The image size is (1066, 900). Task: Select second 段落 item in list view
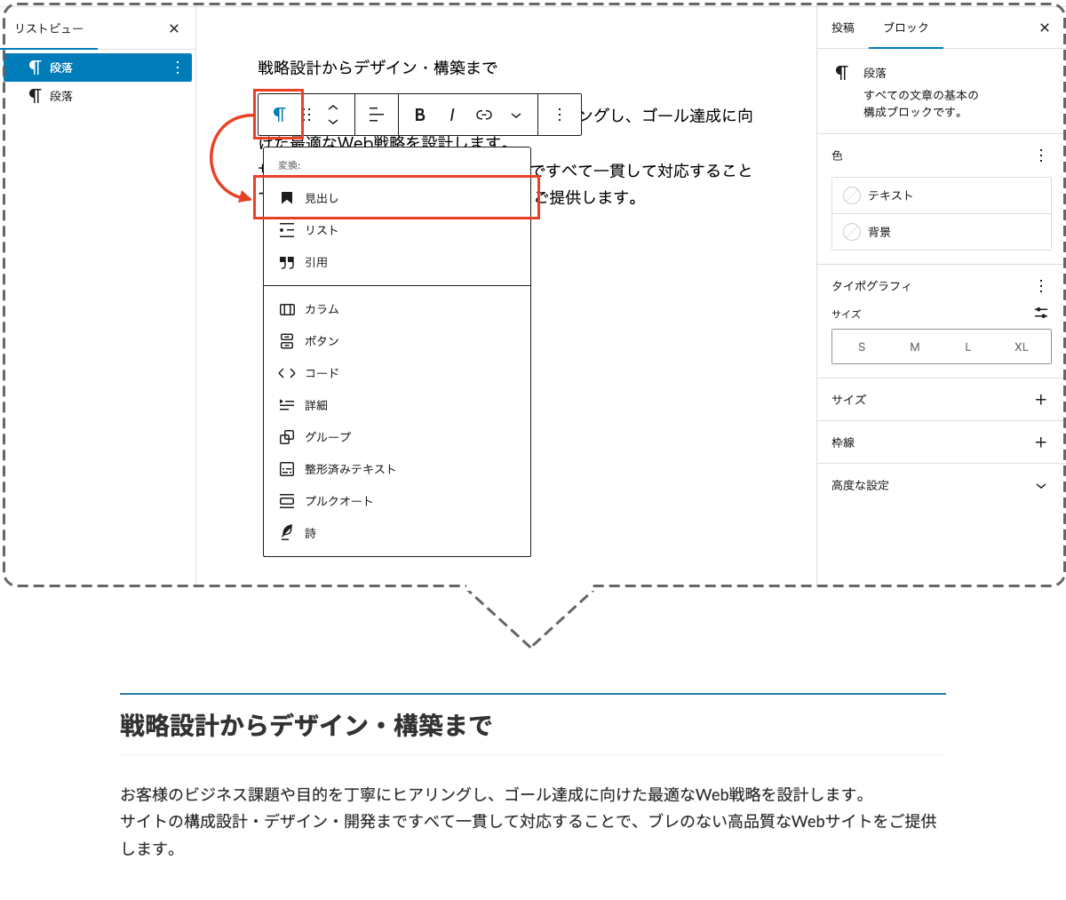(x=61, y=96)
